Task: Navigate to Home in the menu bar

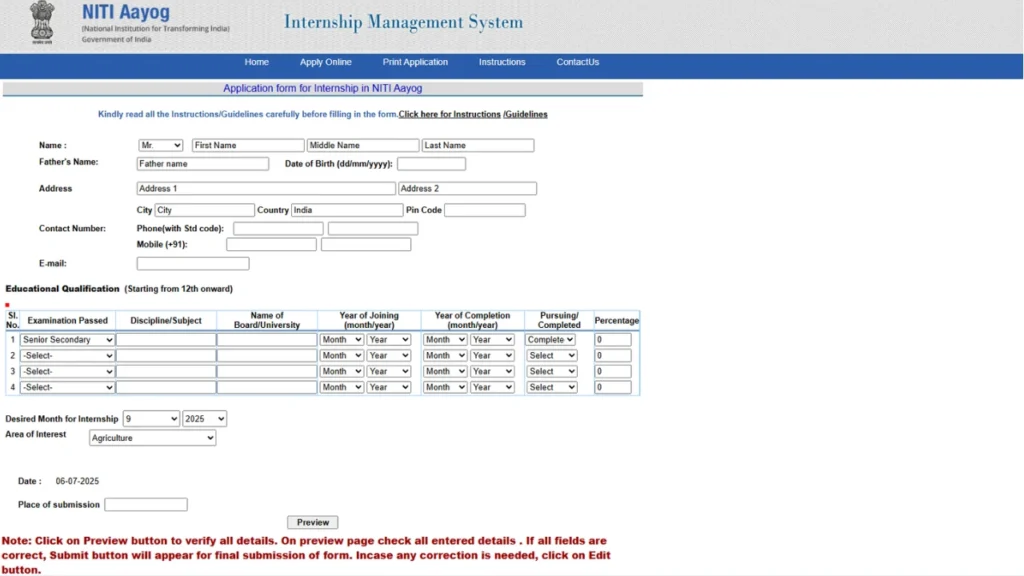Action: click(256, 61)
